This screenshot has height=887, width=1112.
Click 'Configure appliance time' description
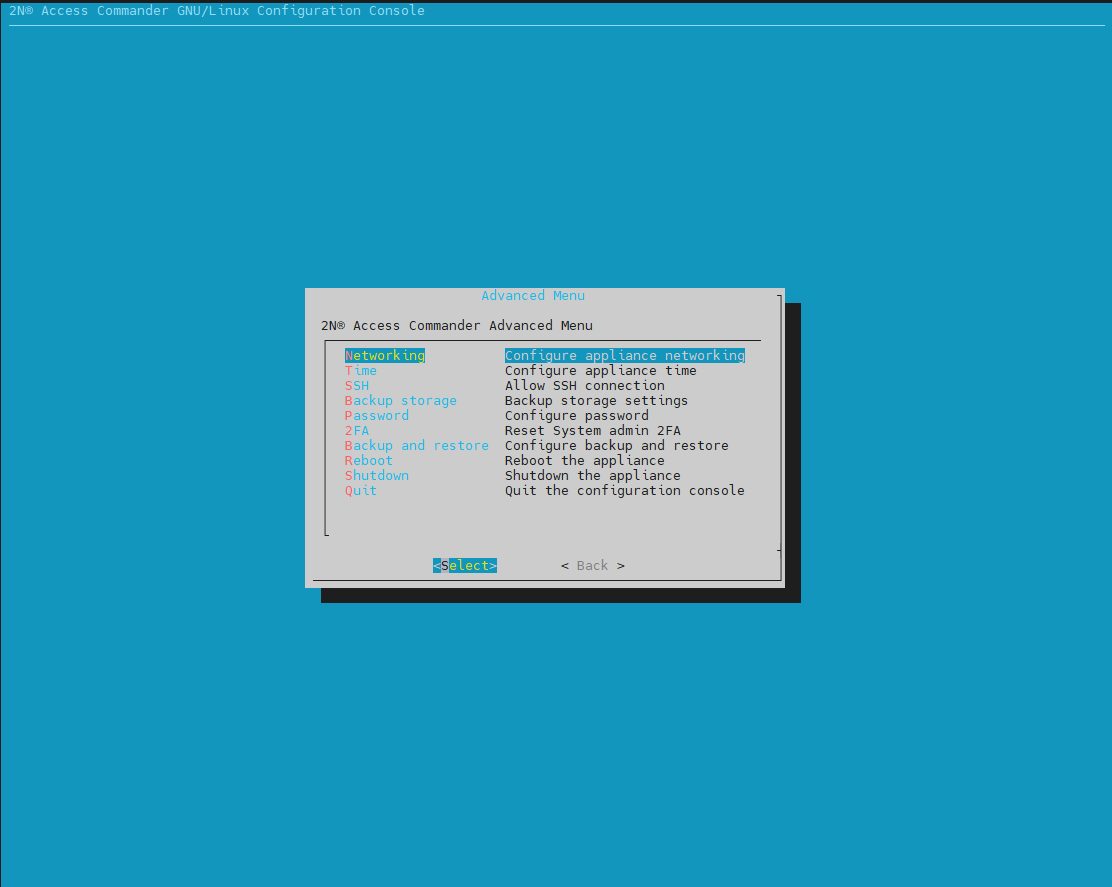pos(601,370)
